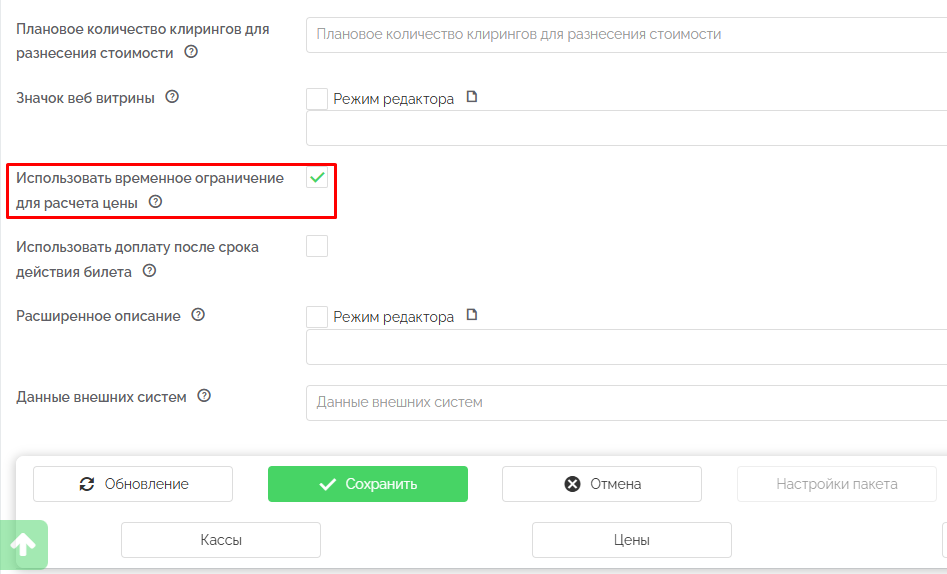Click into Данные внешних систем field
Viewport: 947px width, 574px height.
(626, 402)
